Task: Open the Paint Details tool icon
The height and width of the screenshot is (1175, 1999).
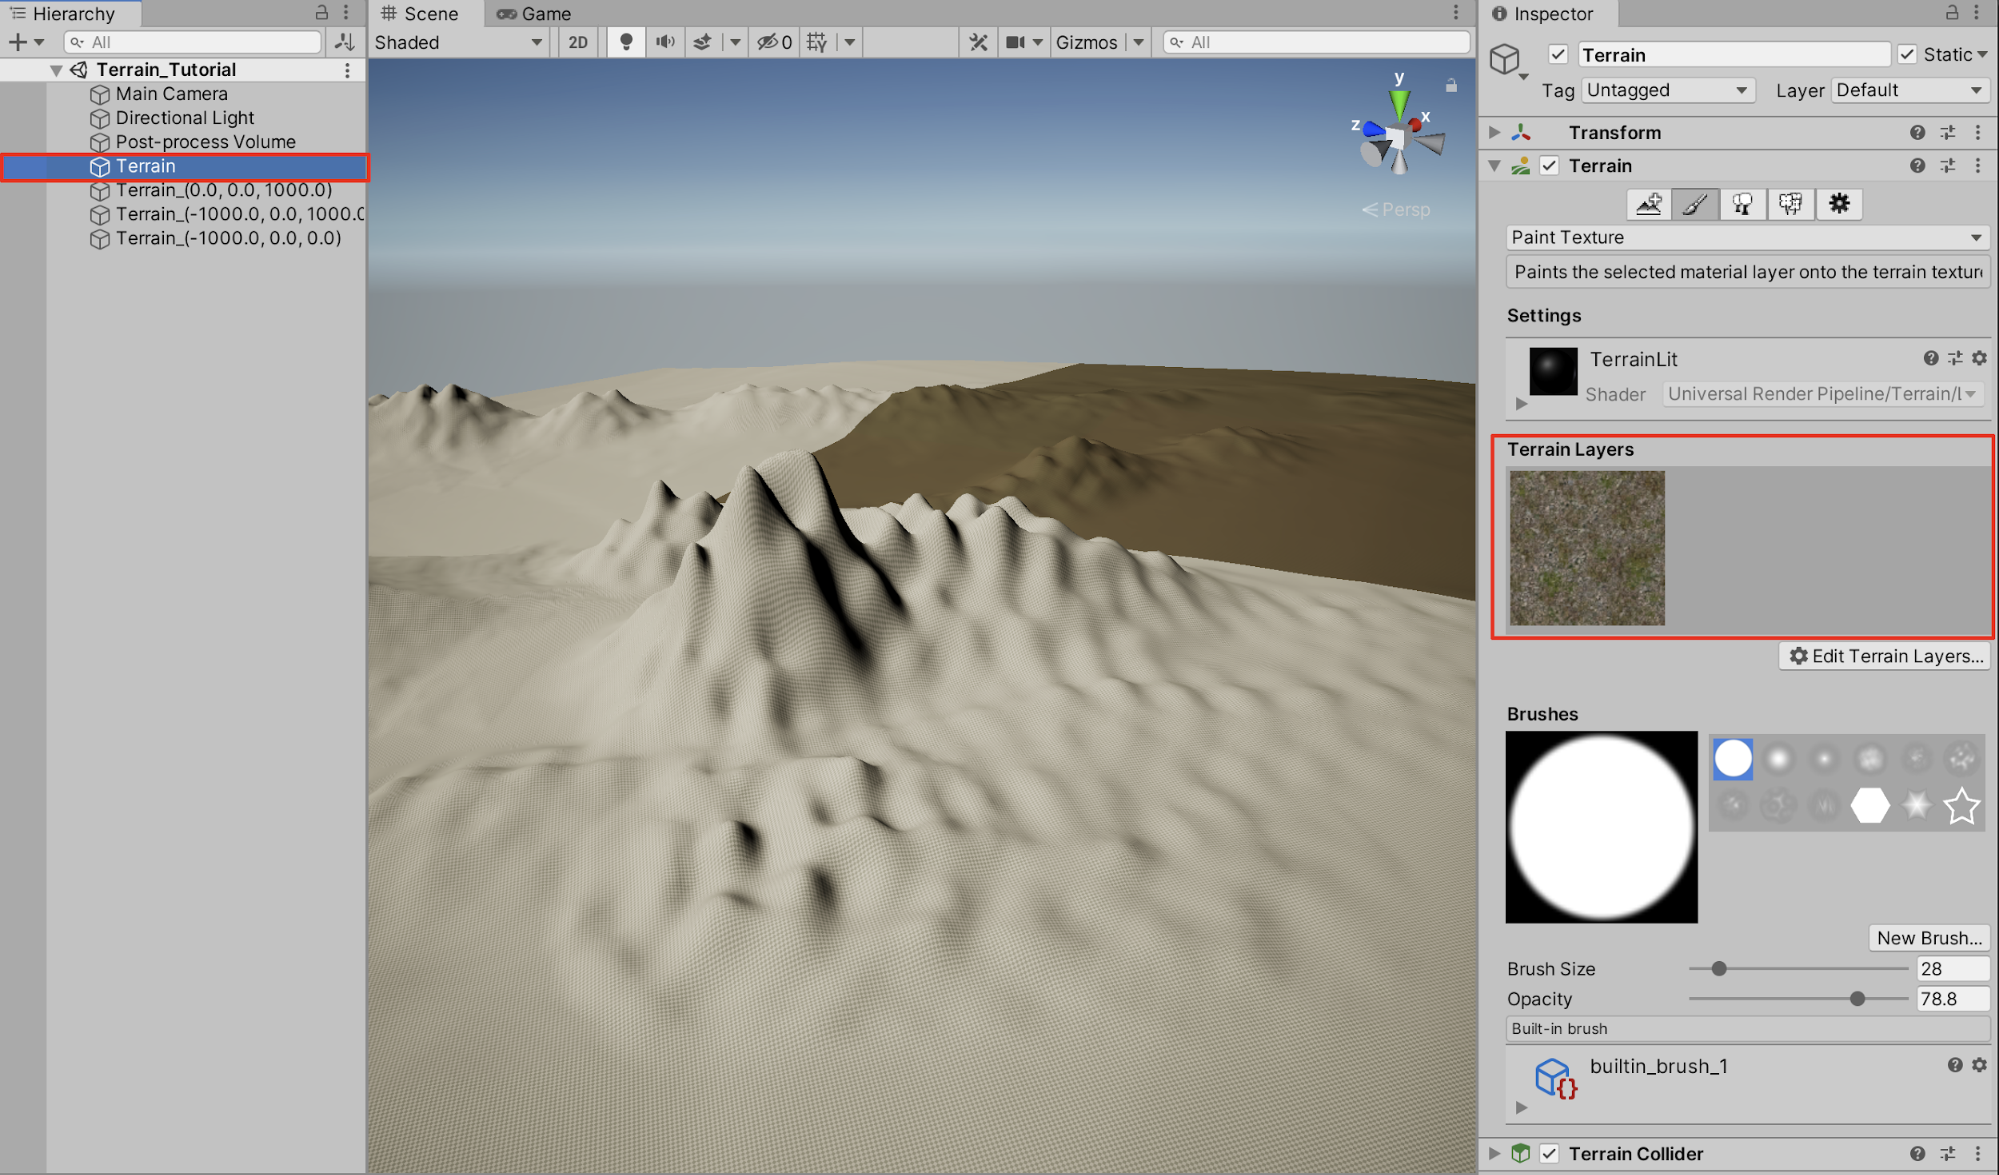Action: pos(1790,204)
